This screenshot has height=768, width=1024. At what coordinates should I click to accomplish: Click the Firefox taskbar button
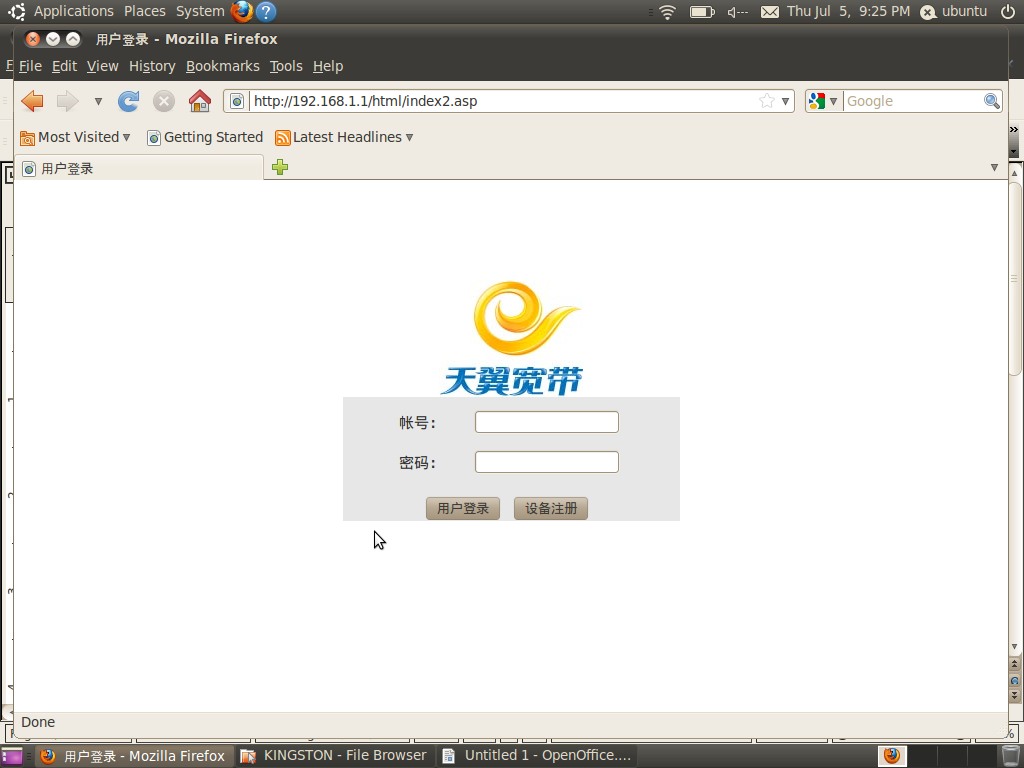coord(133,756)
